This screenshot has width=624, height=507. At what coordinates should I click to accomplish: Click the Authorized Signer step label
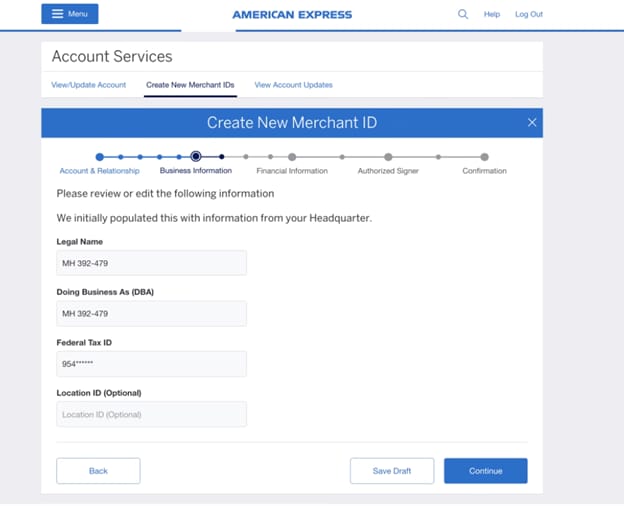point(388,171)
